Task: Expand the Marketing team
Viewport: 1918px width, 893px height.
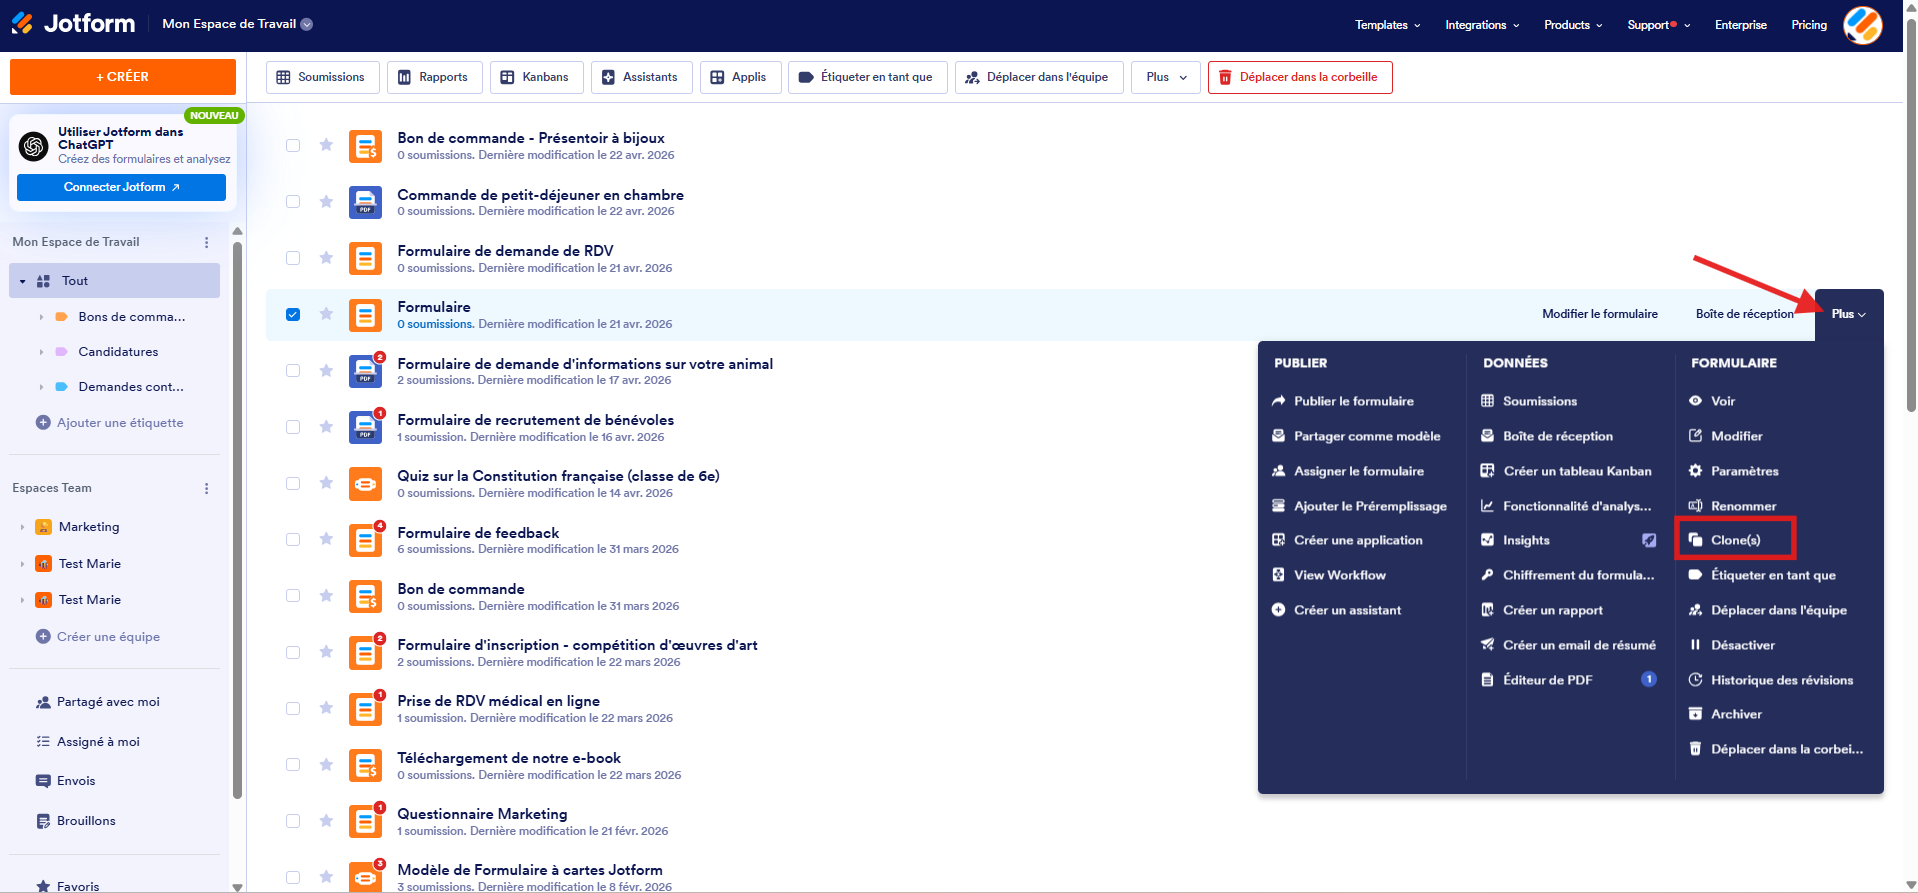Action: pyautogui.click(x=22, y=527)
